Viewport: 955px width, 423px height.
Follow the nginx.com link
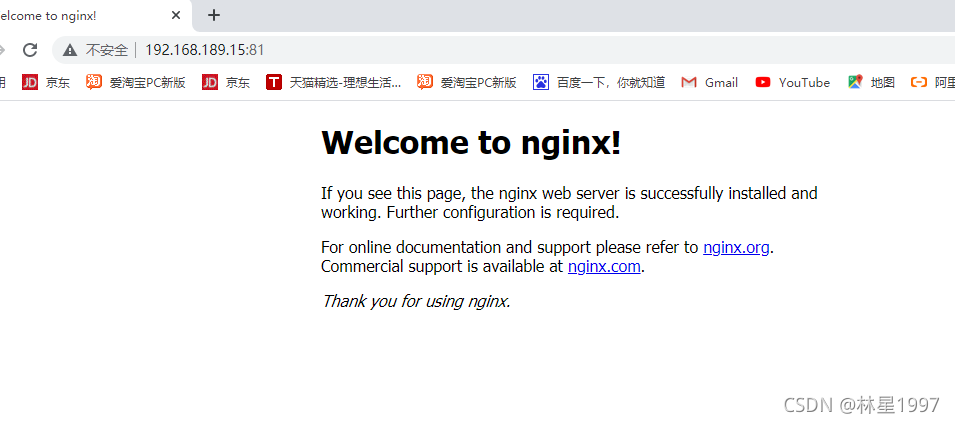[604, 267]
